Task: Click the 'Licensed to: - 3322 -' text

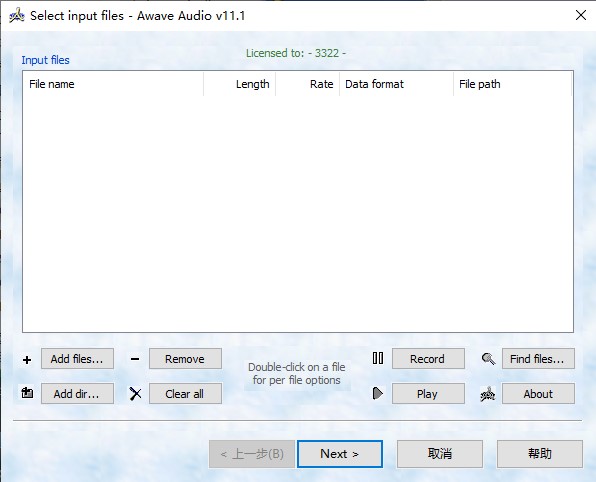Action: pos(296,53)
